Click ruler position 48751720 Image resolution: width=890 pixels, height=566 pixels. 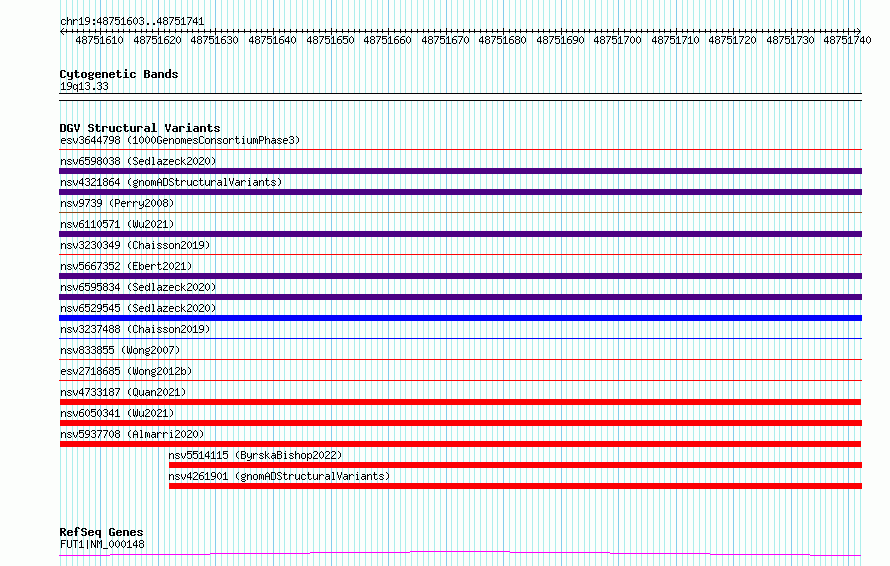pyautogui.click(x=733, y=40)
